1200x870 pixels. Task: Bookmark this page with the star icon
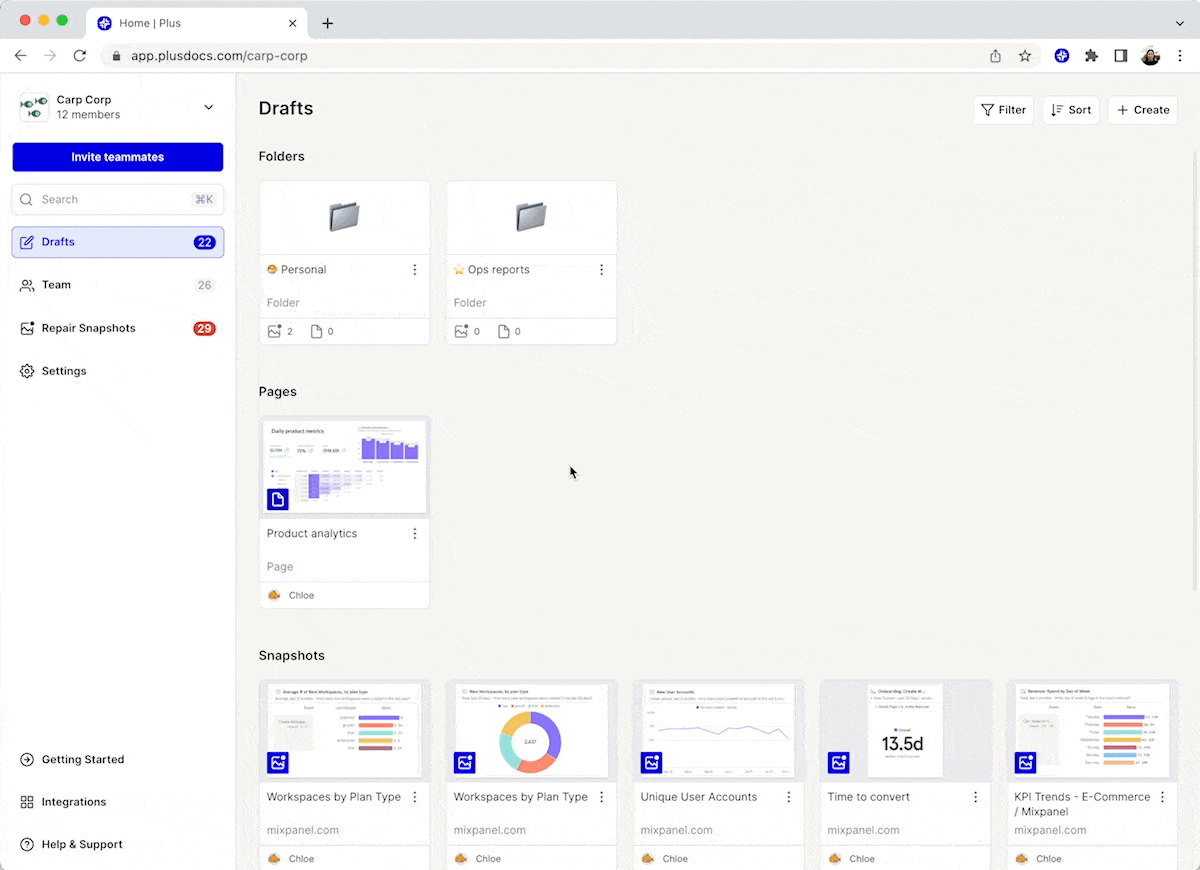click(1025, 56)
